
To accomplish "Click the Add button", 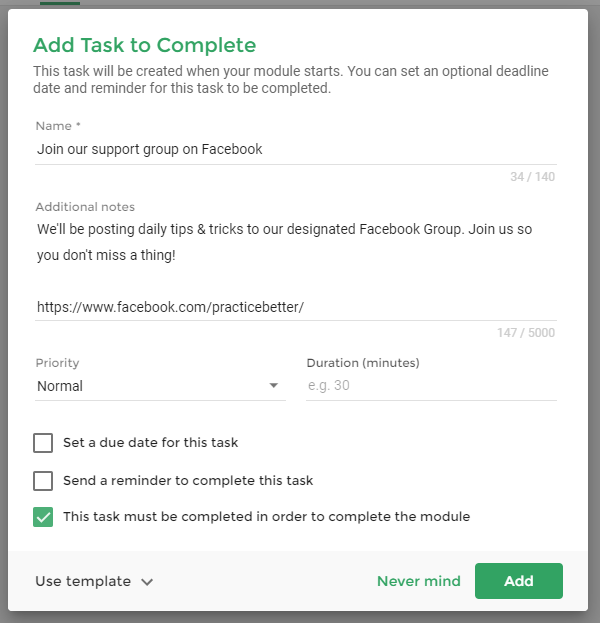I will 519,581.
